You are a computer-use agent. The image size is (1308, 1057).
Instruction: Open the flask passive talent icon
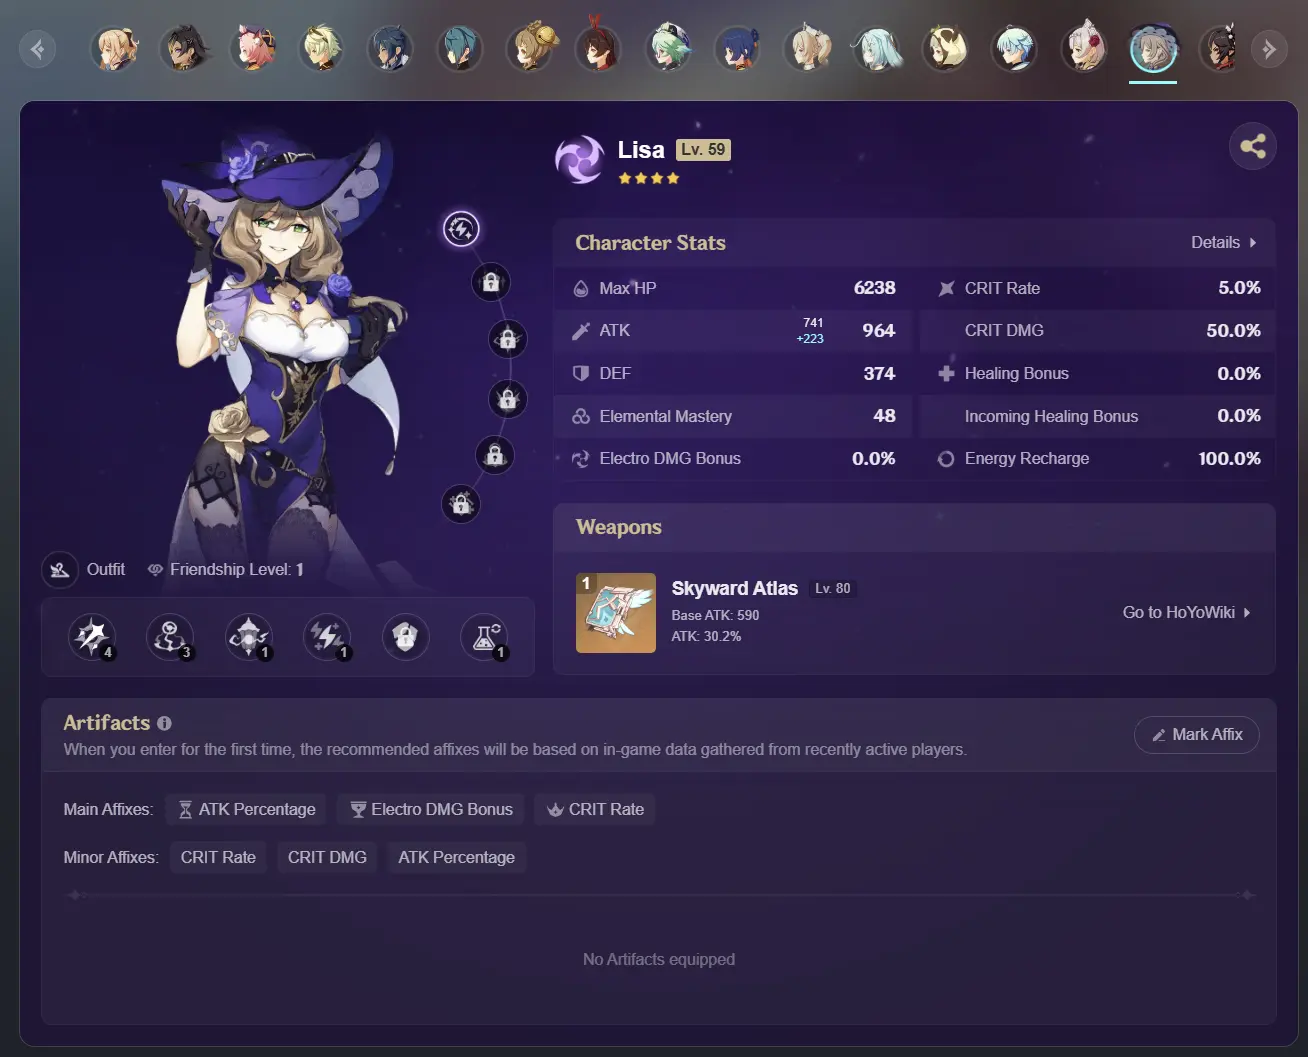tap(484, 637)
